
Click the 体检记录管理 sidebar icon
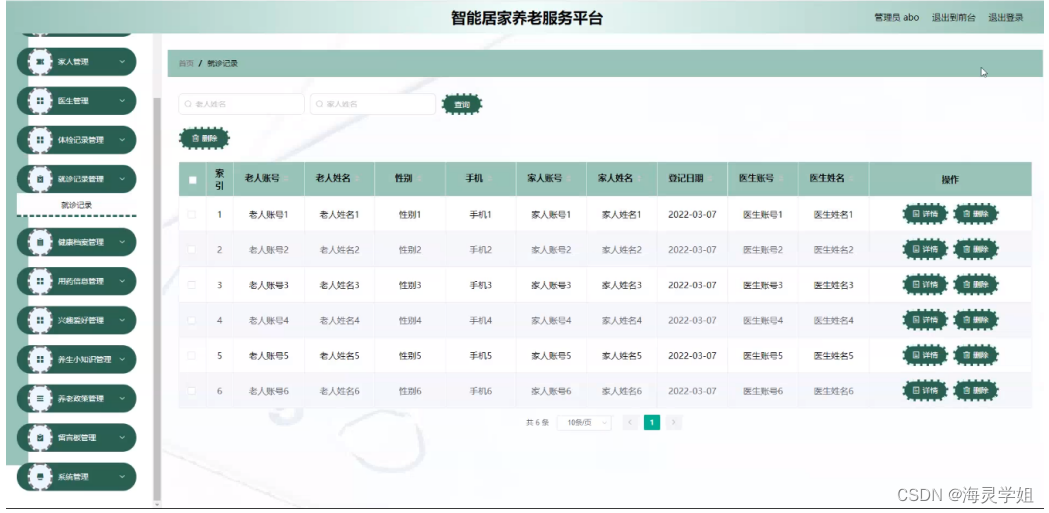(40, 140)
